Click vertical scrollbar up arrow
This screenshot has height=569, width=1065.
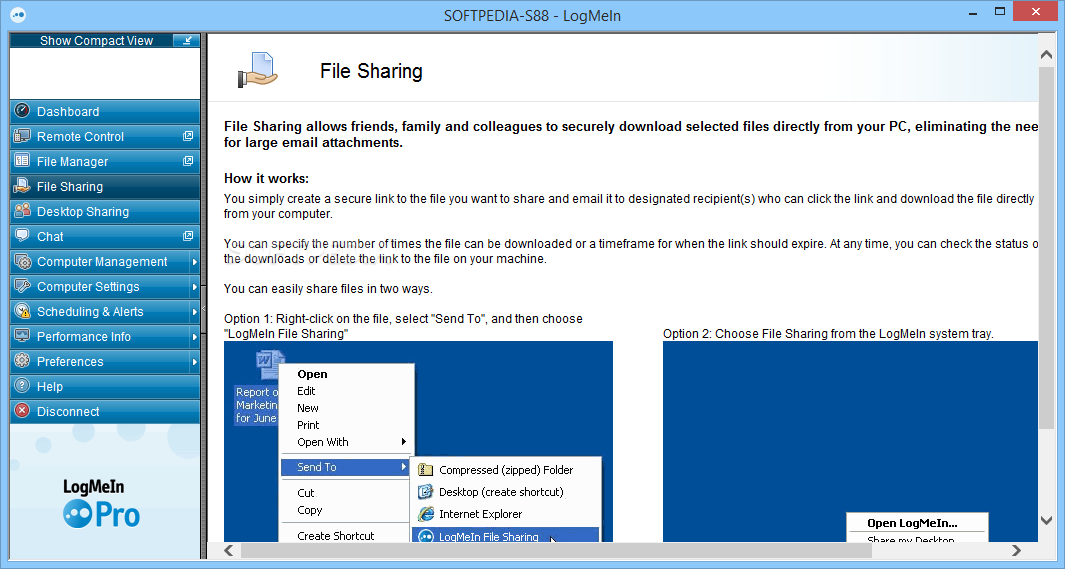1046,54
